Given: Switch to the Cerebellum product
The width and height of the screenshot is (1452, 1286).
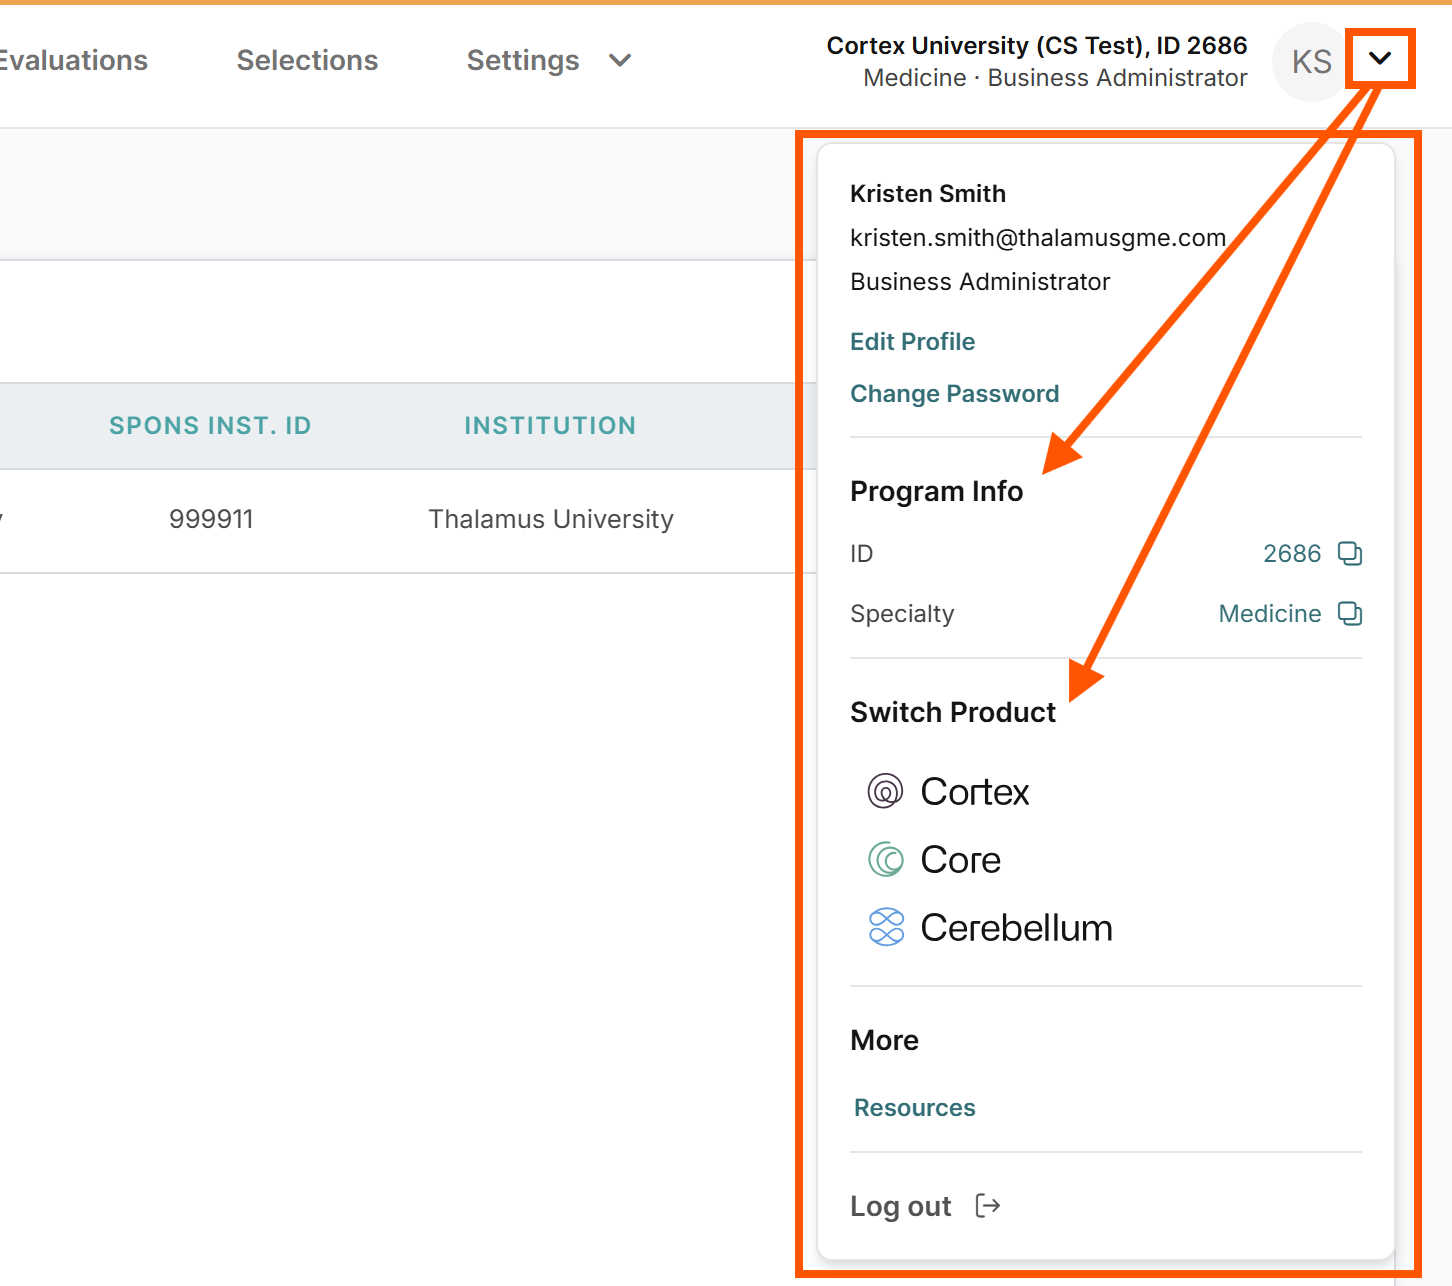Looking at the screenshot, I should (990, 927).
